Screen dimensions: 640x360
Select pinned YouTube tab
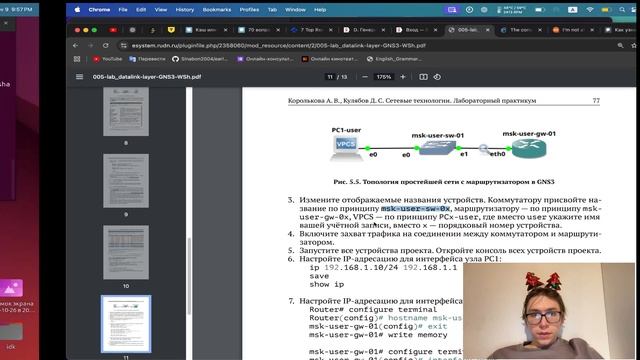pyautogui.click(x=113, y=30)
